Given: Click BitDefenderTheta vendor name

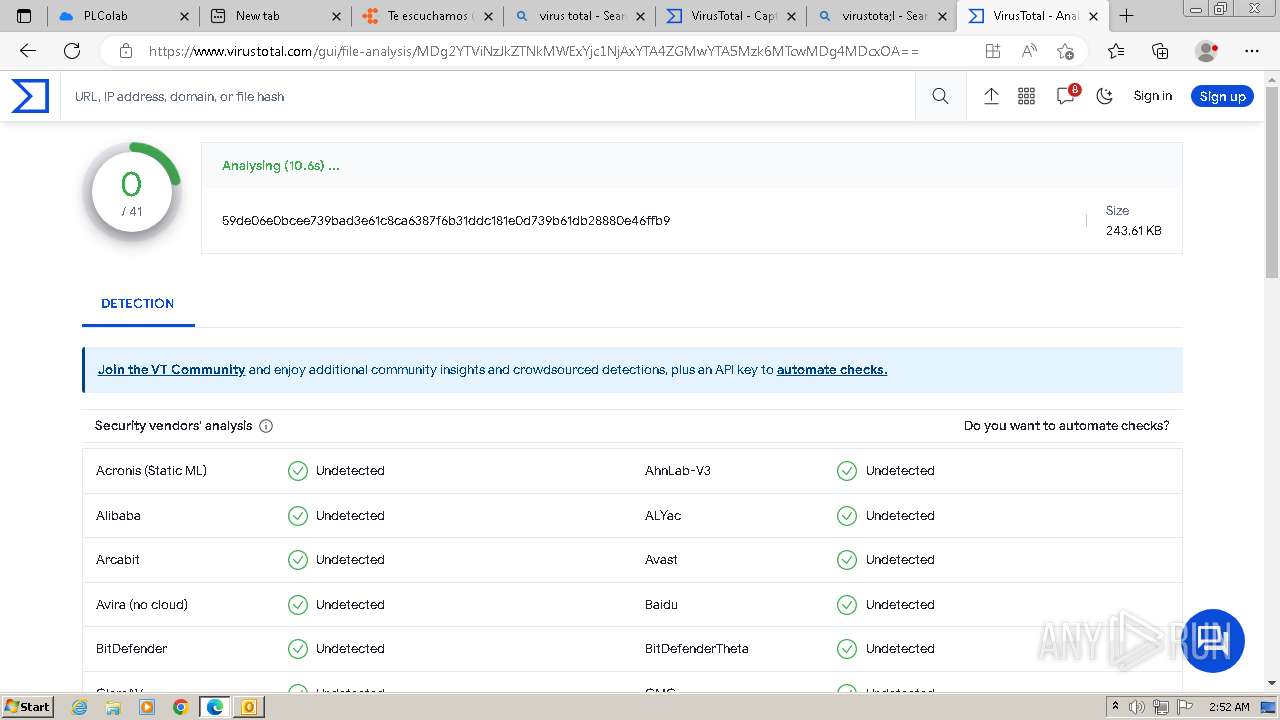Looking at the screenshot, I should click(696, 649).
